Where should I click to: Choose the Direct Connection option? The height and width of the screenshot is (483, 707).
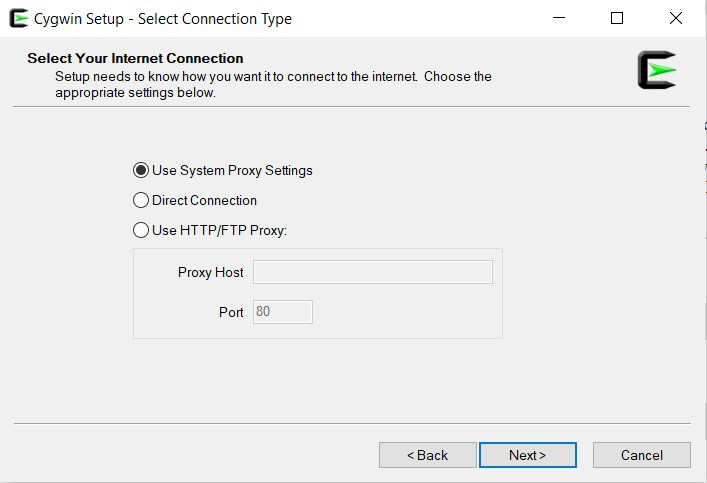(141, 200)
